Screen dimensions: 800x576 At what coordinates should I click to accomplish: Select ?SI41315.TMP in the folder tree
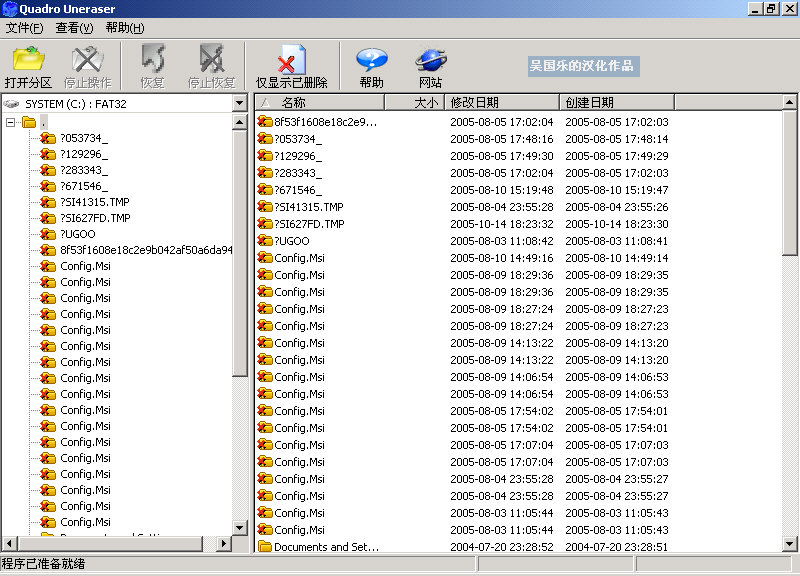(95, 202)
